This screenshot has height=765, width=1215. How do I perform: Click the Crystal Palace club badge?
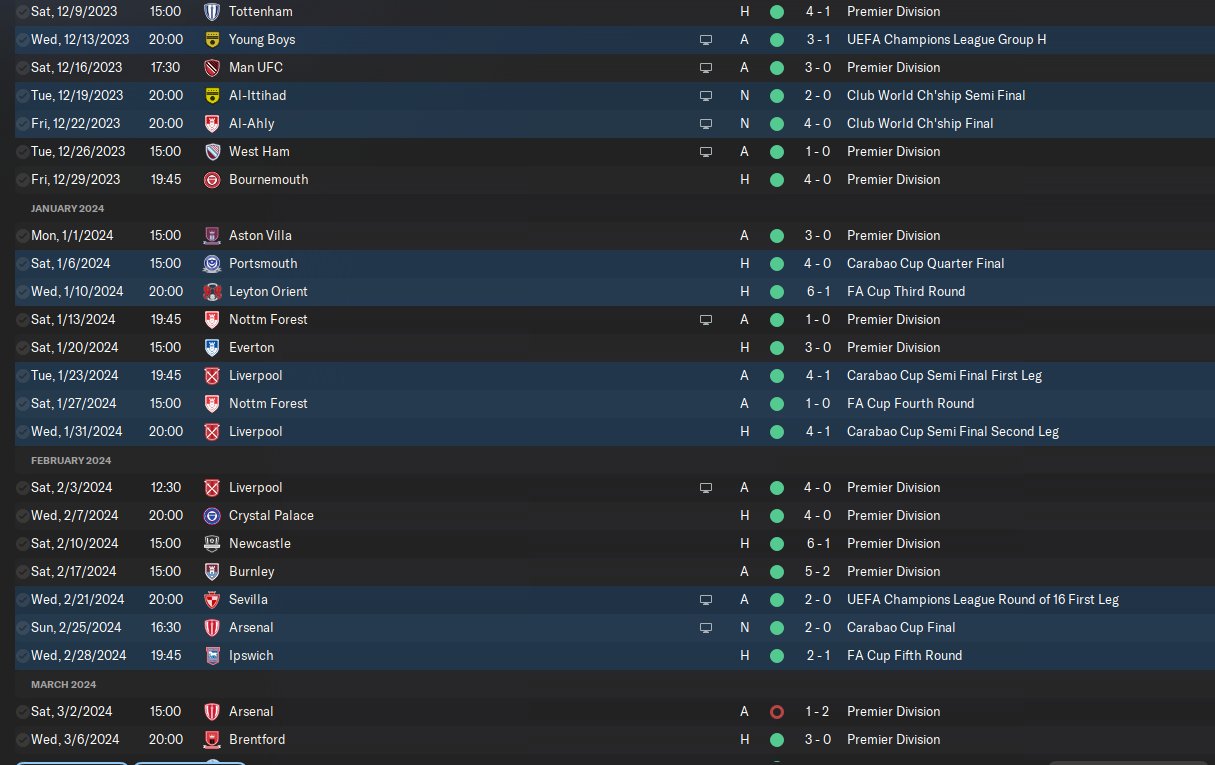211,516
